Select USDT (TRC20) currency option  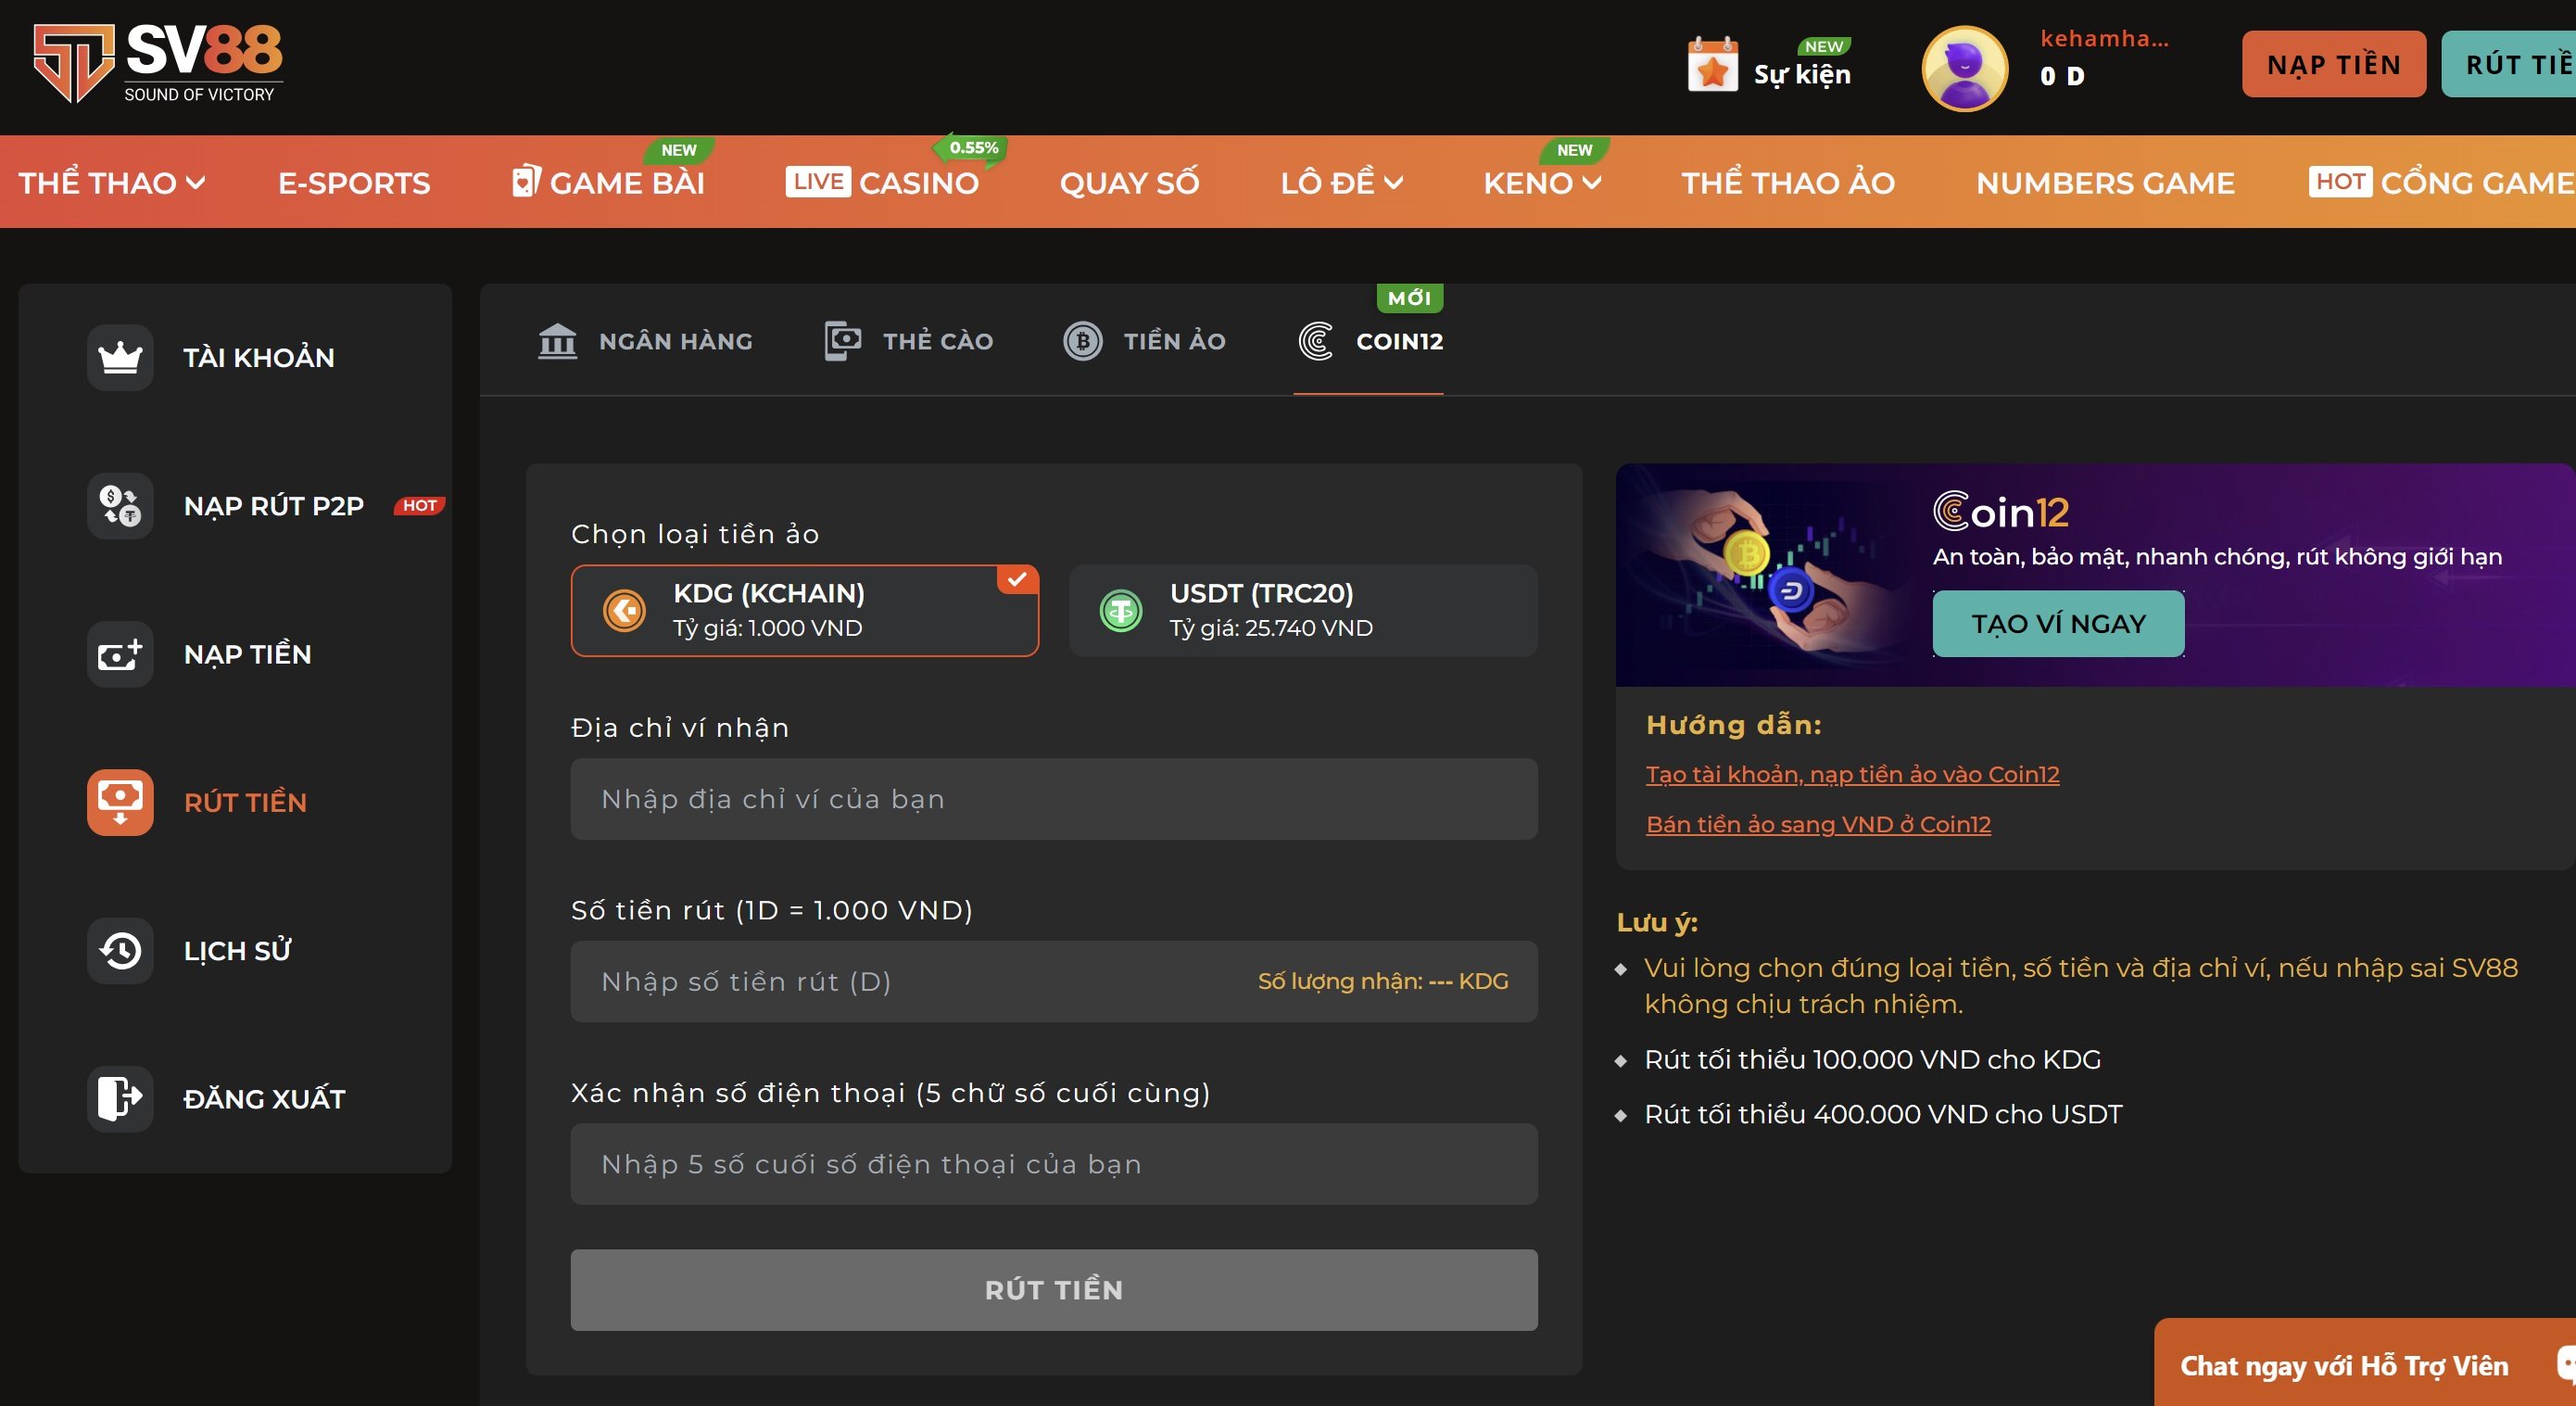(x=1303, y=610)
